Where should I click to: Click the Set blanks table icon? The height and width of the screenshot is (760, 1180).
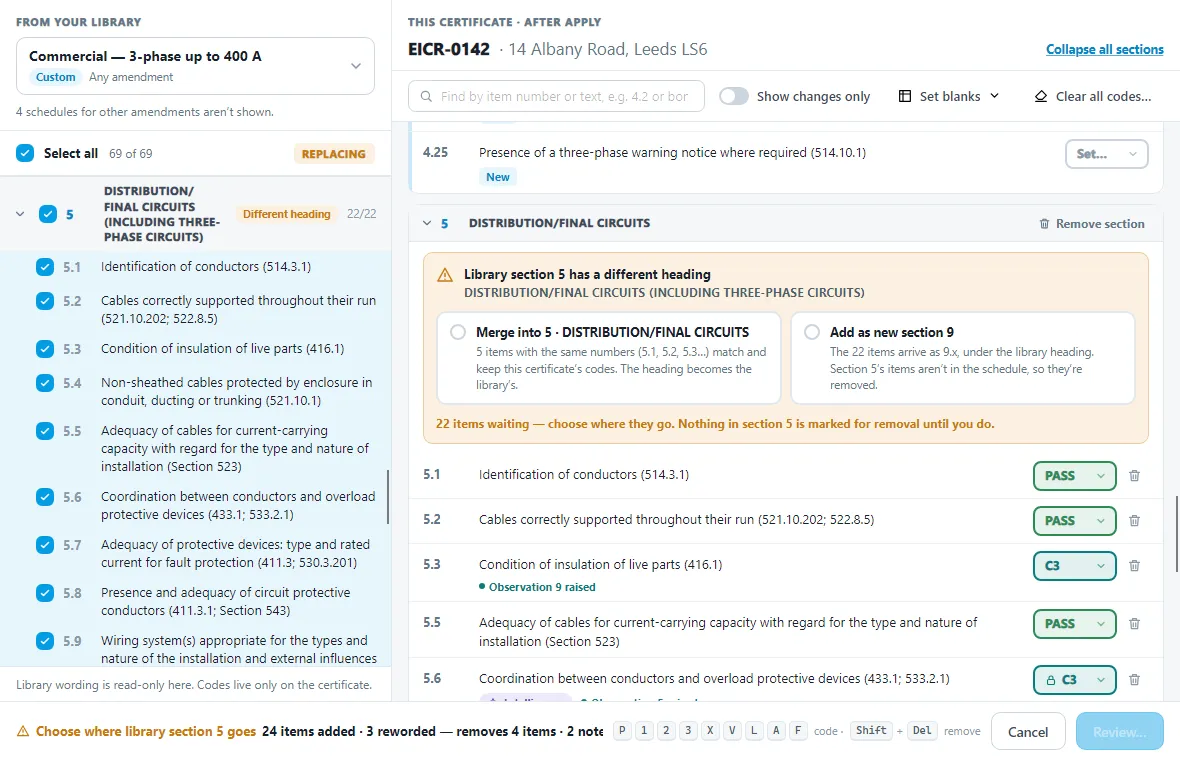point(905,96)
